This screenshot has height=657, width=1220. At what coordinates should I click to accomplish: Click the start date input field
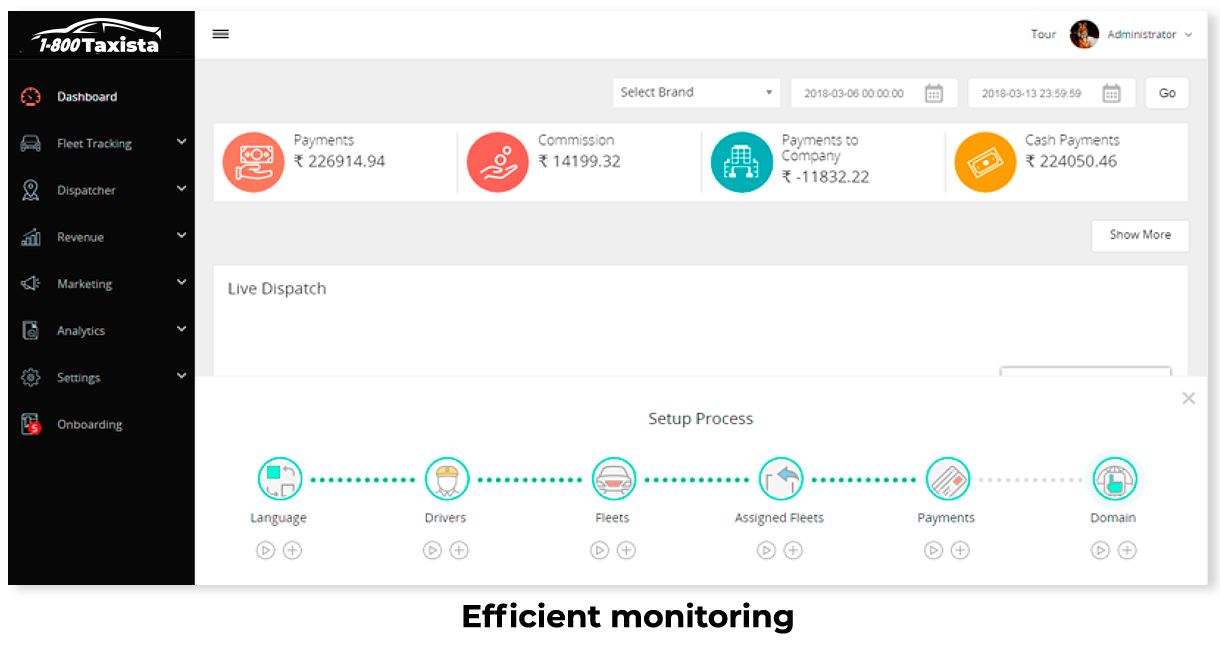[x=874, y=93]
